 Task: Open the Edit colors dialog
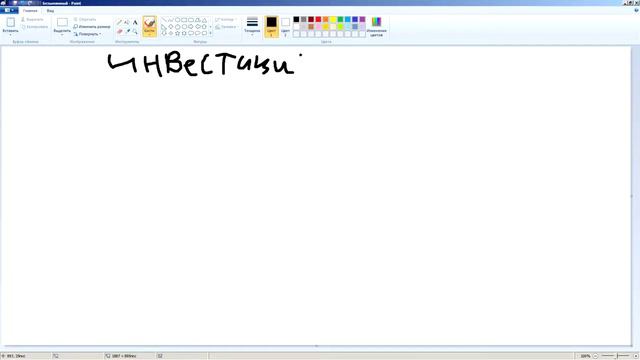pyautogui.click(x=376, y=27)
